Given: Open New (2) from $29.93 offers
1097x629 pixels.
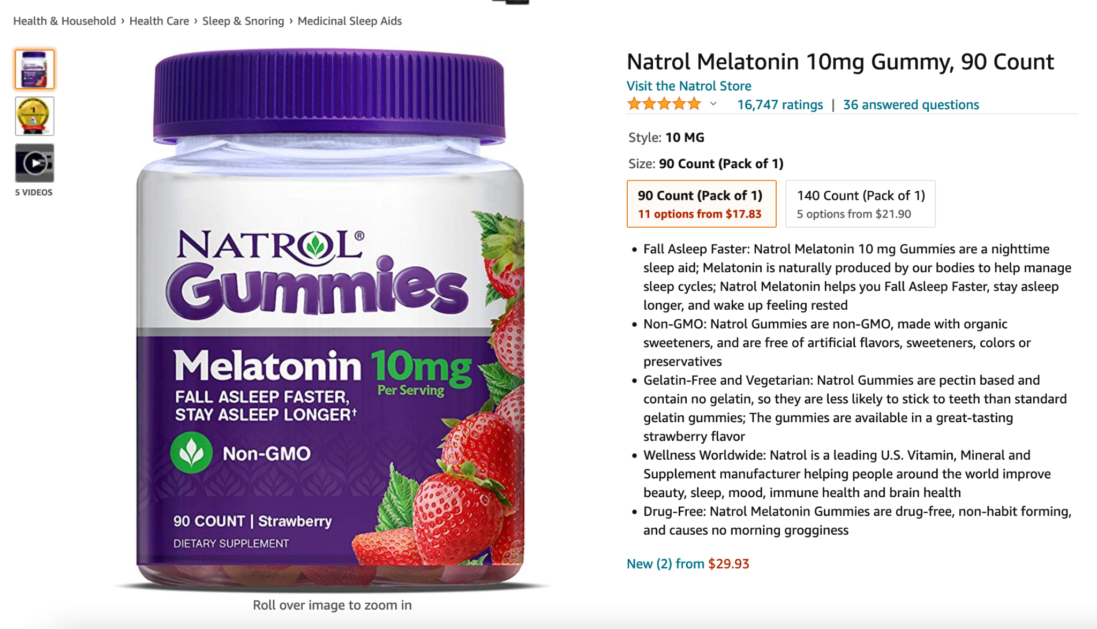Looking at the screenshot, I should click(688, 564).
